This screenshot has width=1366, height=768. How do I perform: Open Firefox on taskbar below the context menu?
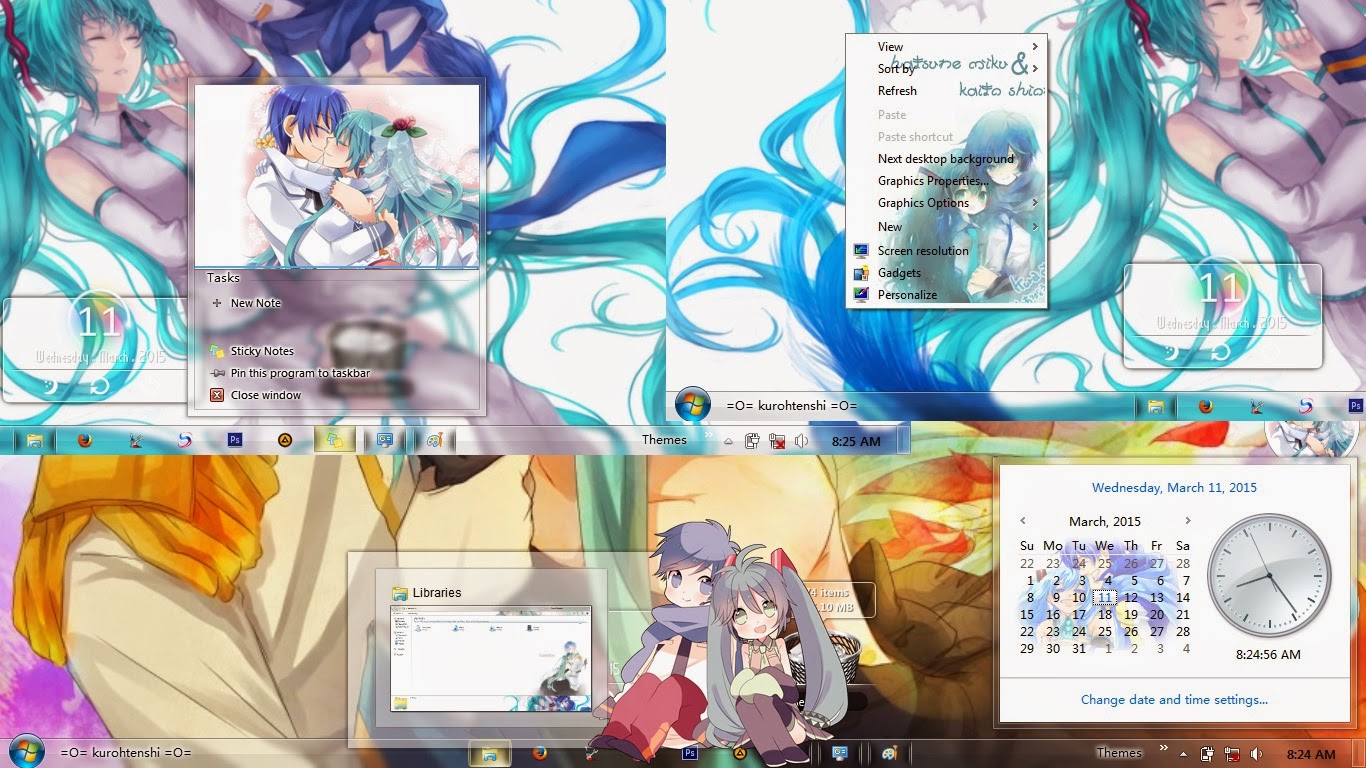click(x=1206, y=406)
